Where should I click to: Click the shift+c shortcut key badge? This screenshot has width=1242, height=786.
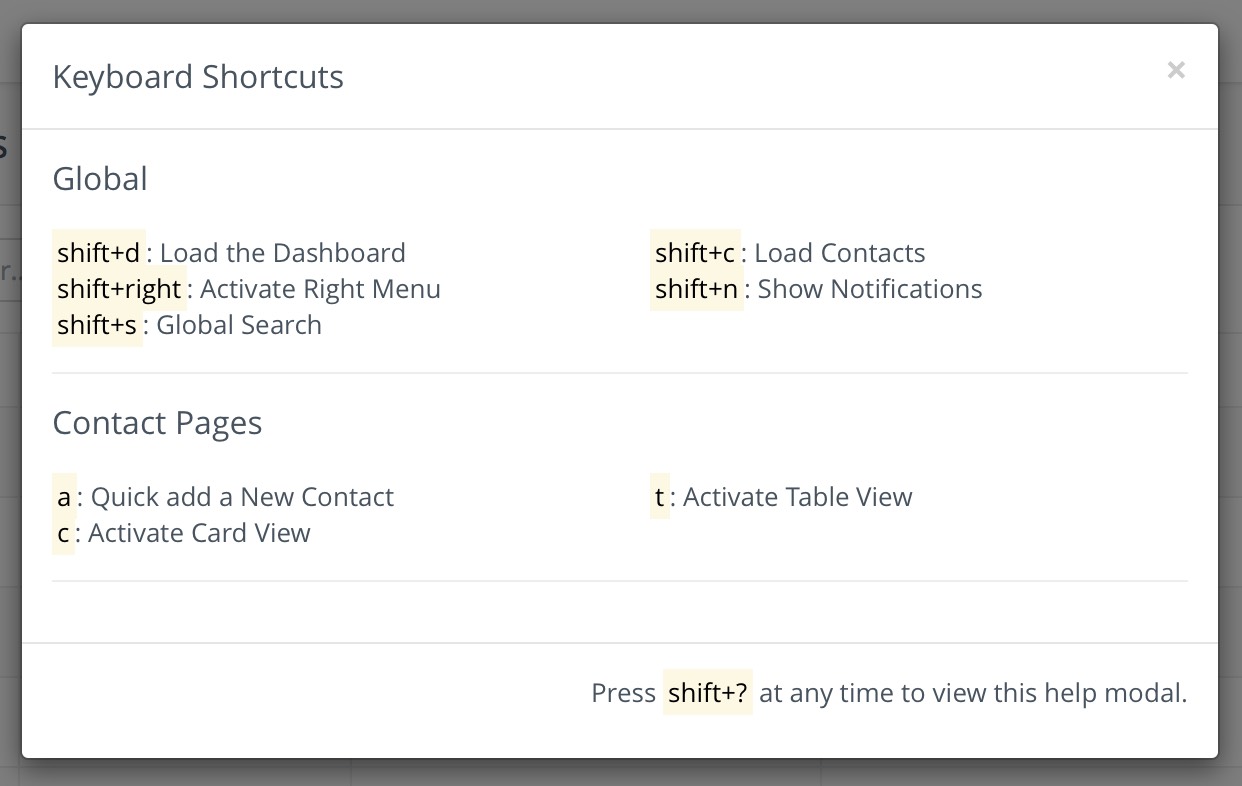696,252
